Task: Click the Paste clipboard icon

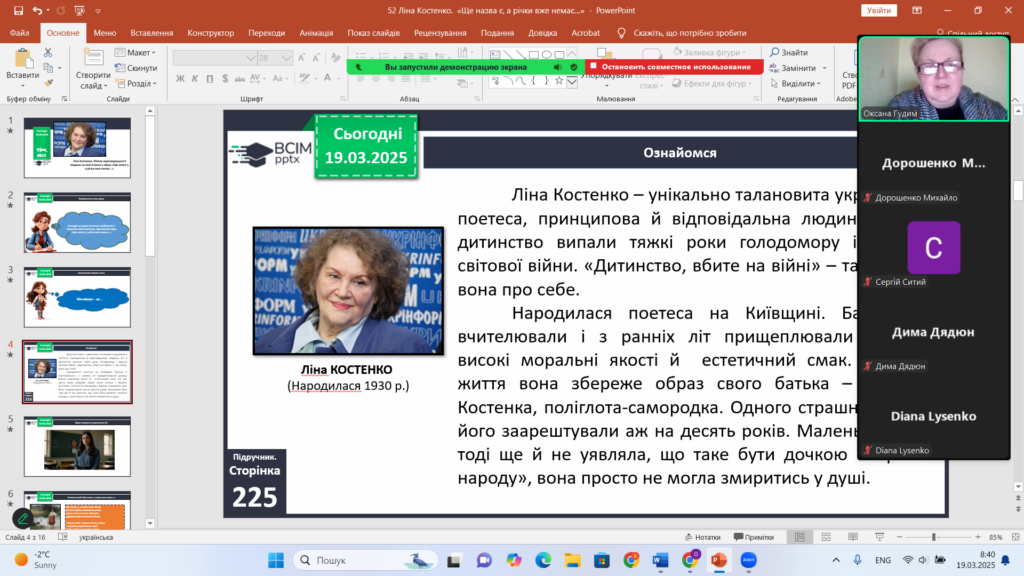Action: point(23,59)
